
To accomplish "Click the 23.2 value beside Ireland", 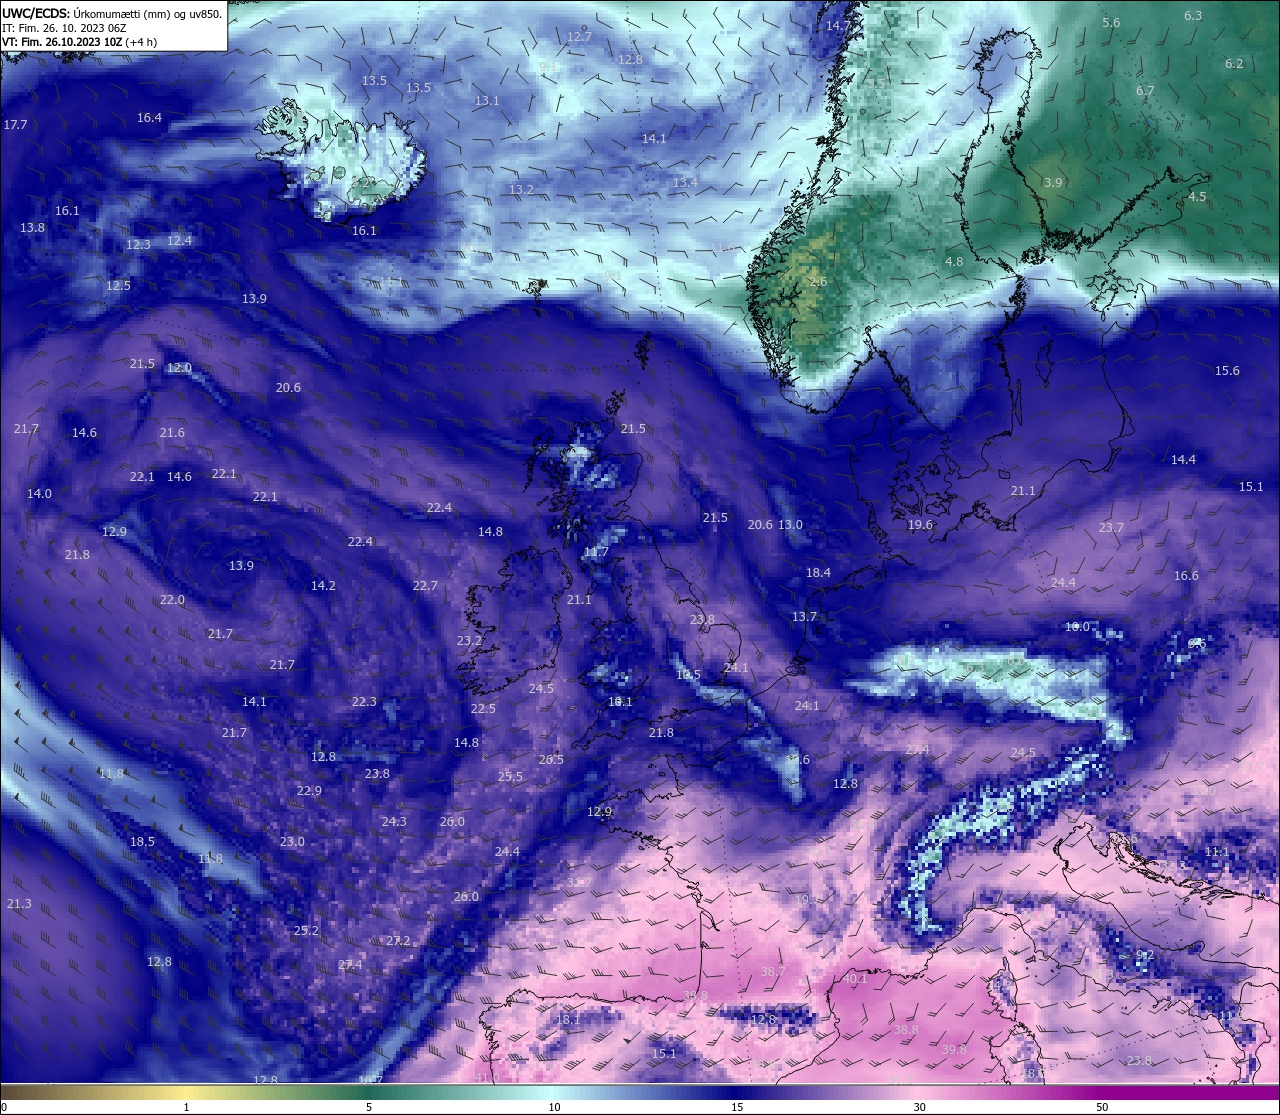I will [x=469, y=641].
